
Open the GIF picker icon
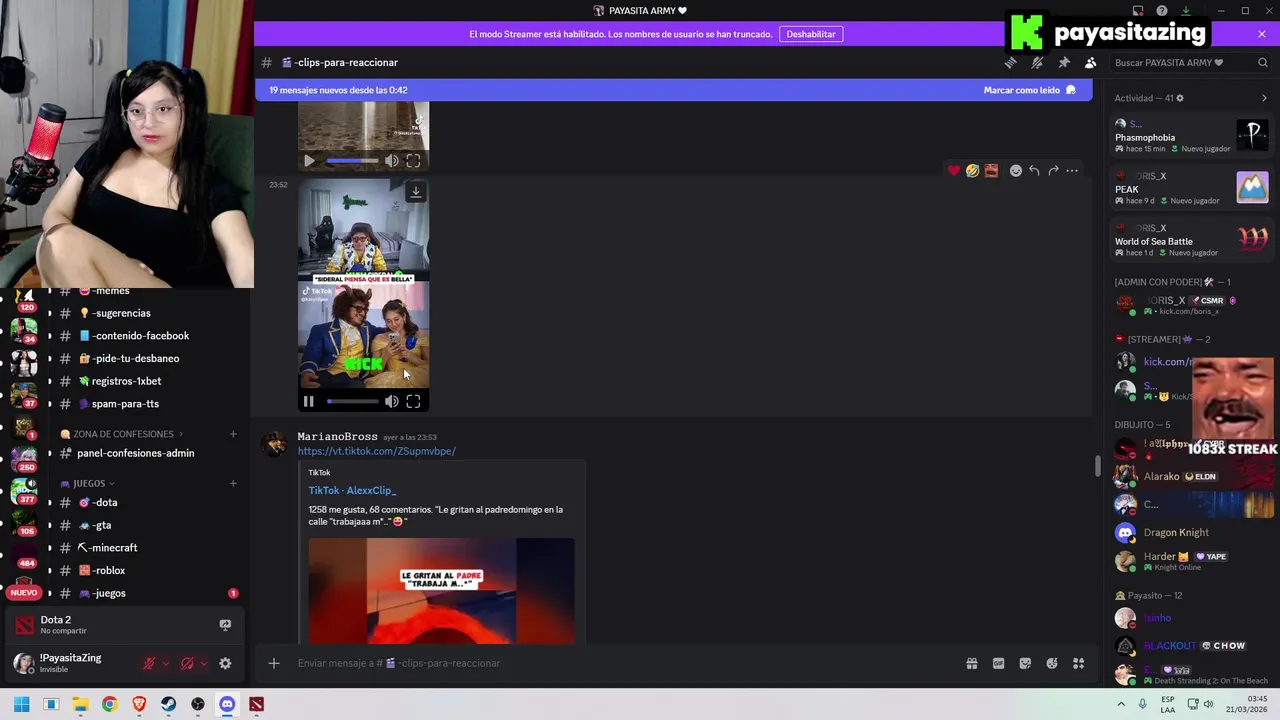pos(998,663)
